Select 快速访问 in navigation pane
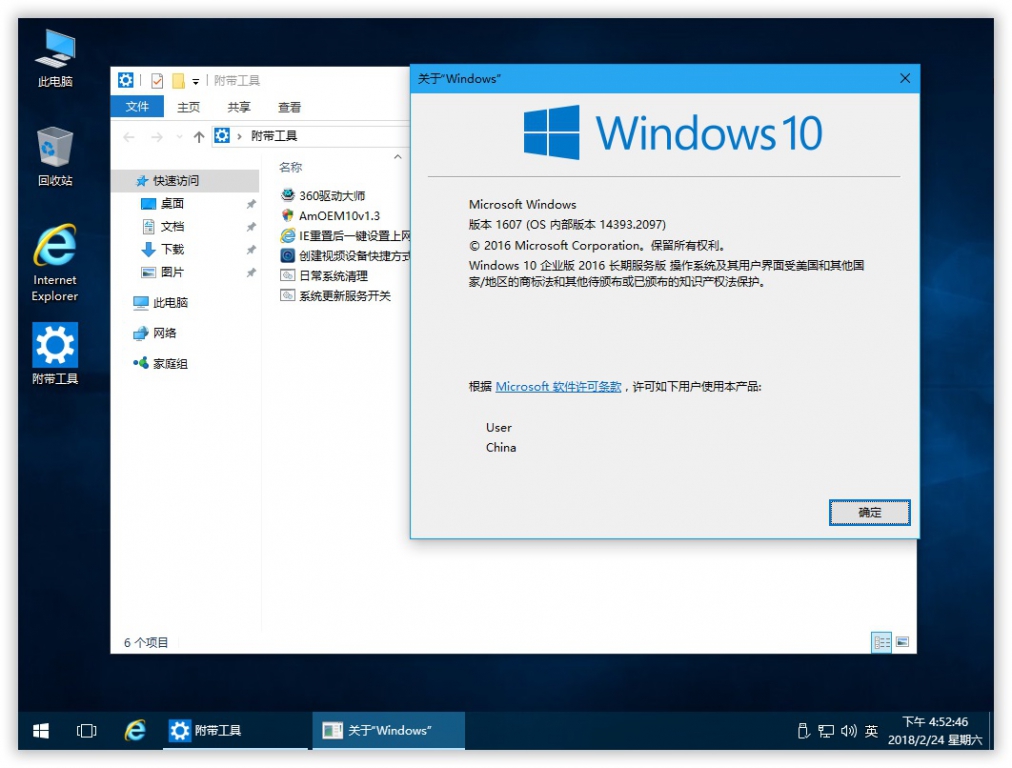Screen dimensions: 1012x768 click(x=185, y=181)
